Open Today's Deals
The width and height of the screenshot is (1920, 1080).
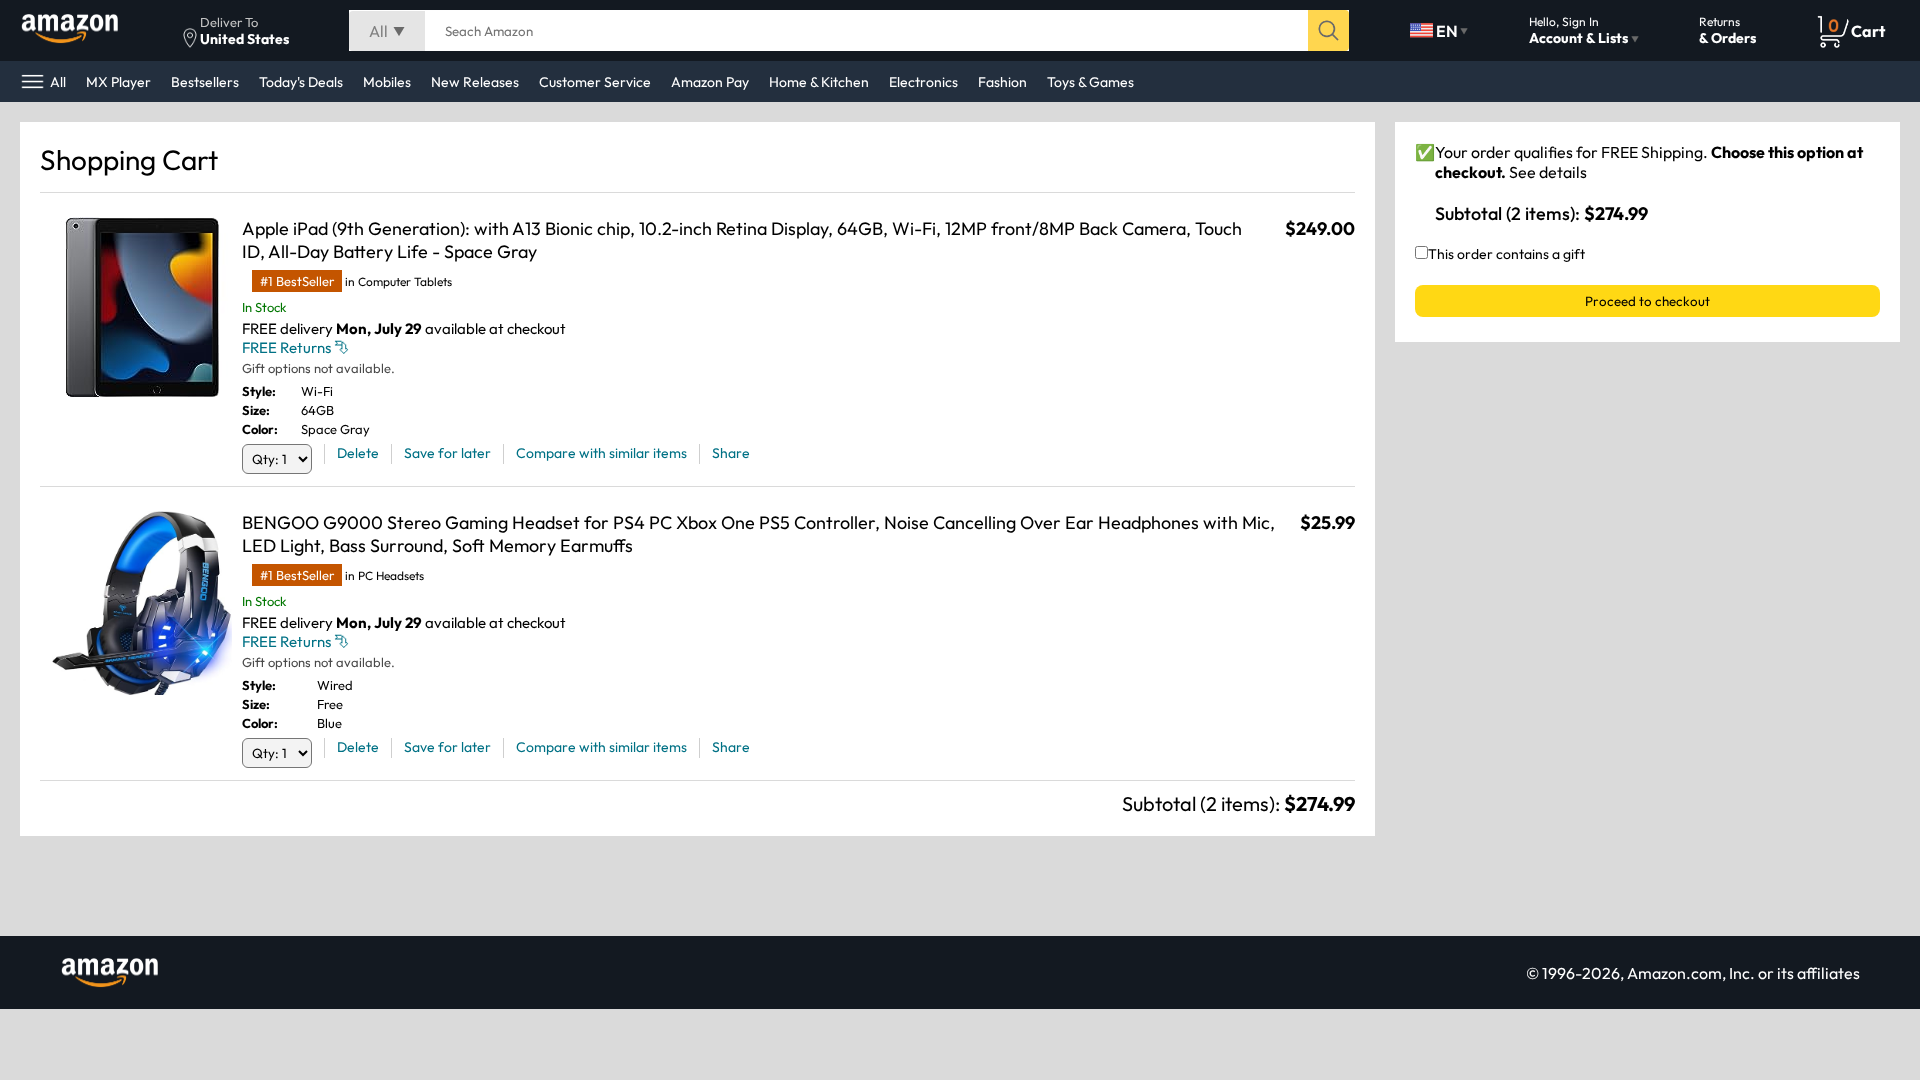(x=301, y=82)
